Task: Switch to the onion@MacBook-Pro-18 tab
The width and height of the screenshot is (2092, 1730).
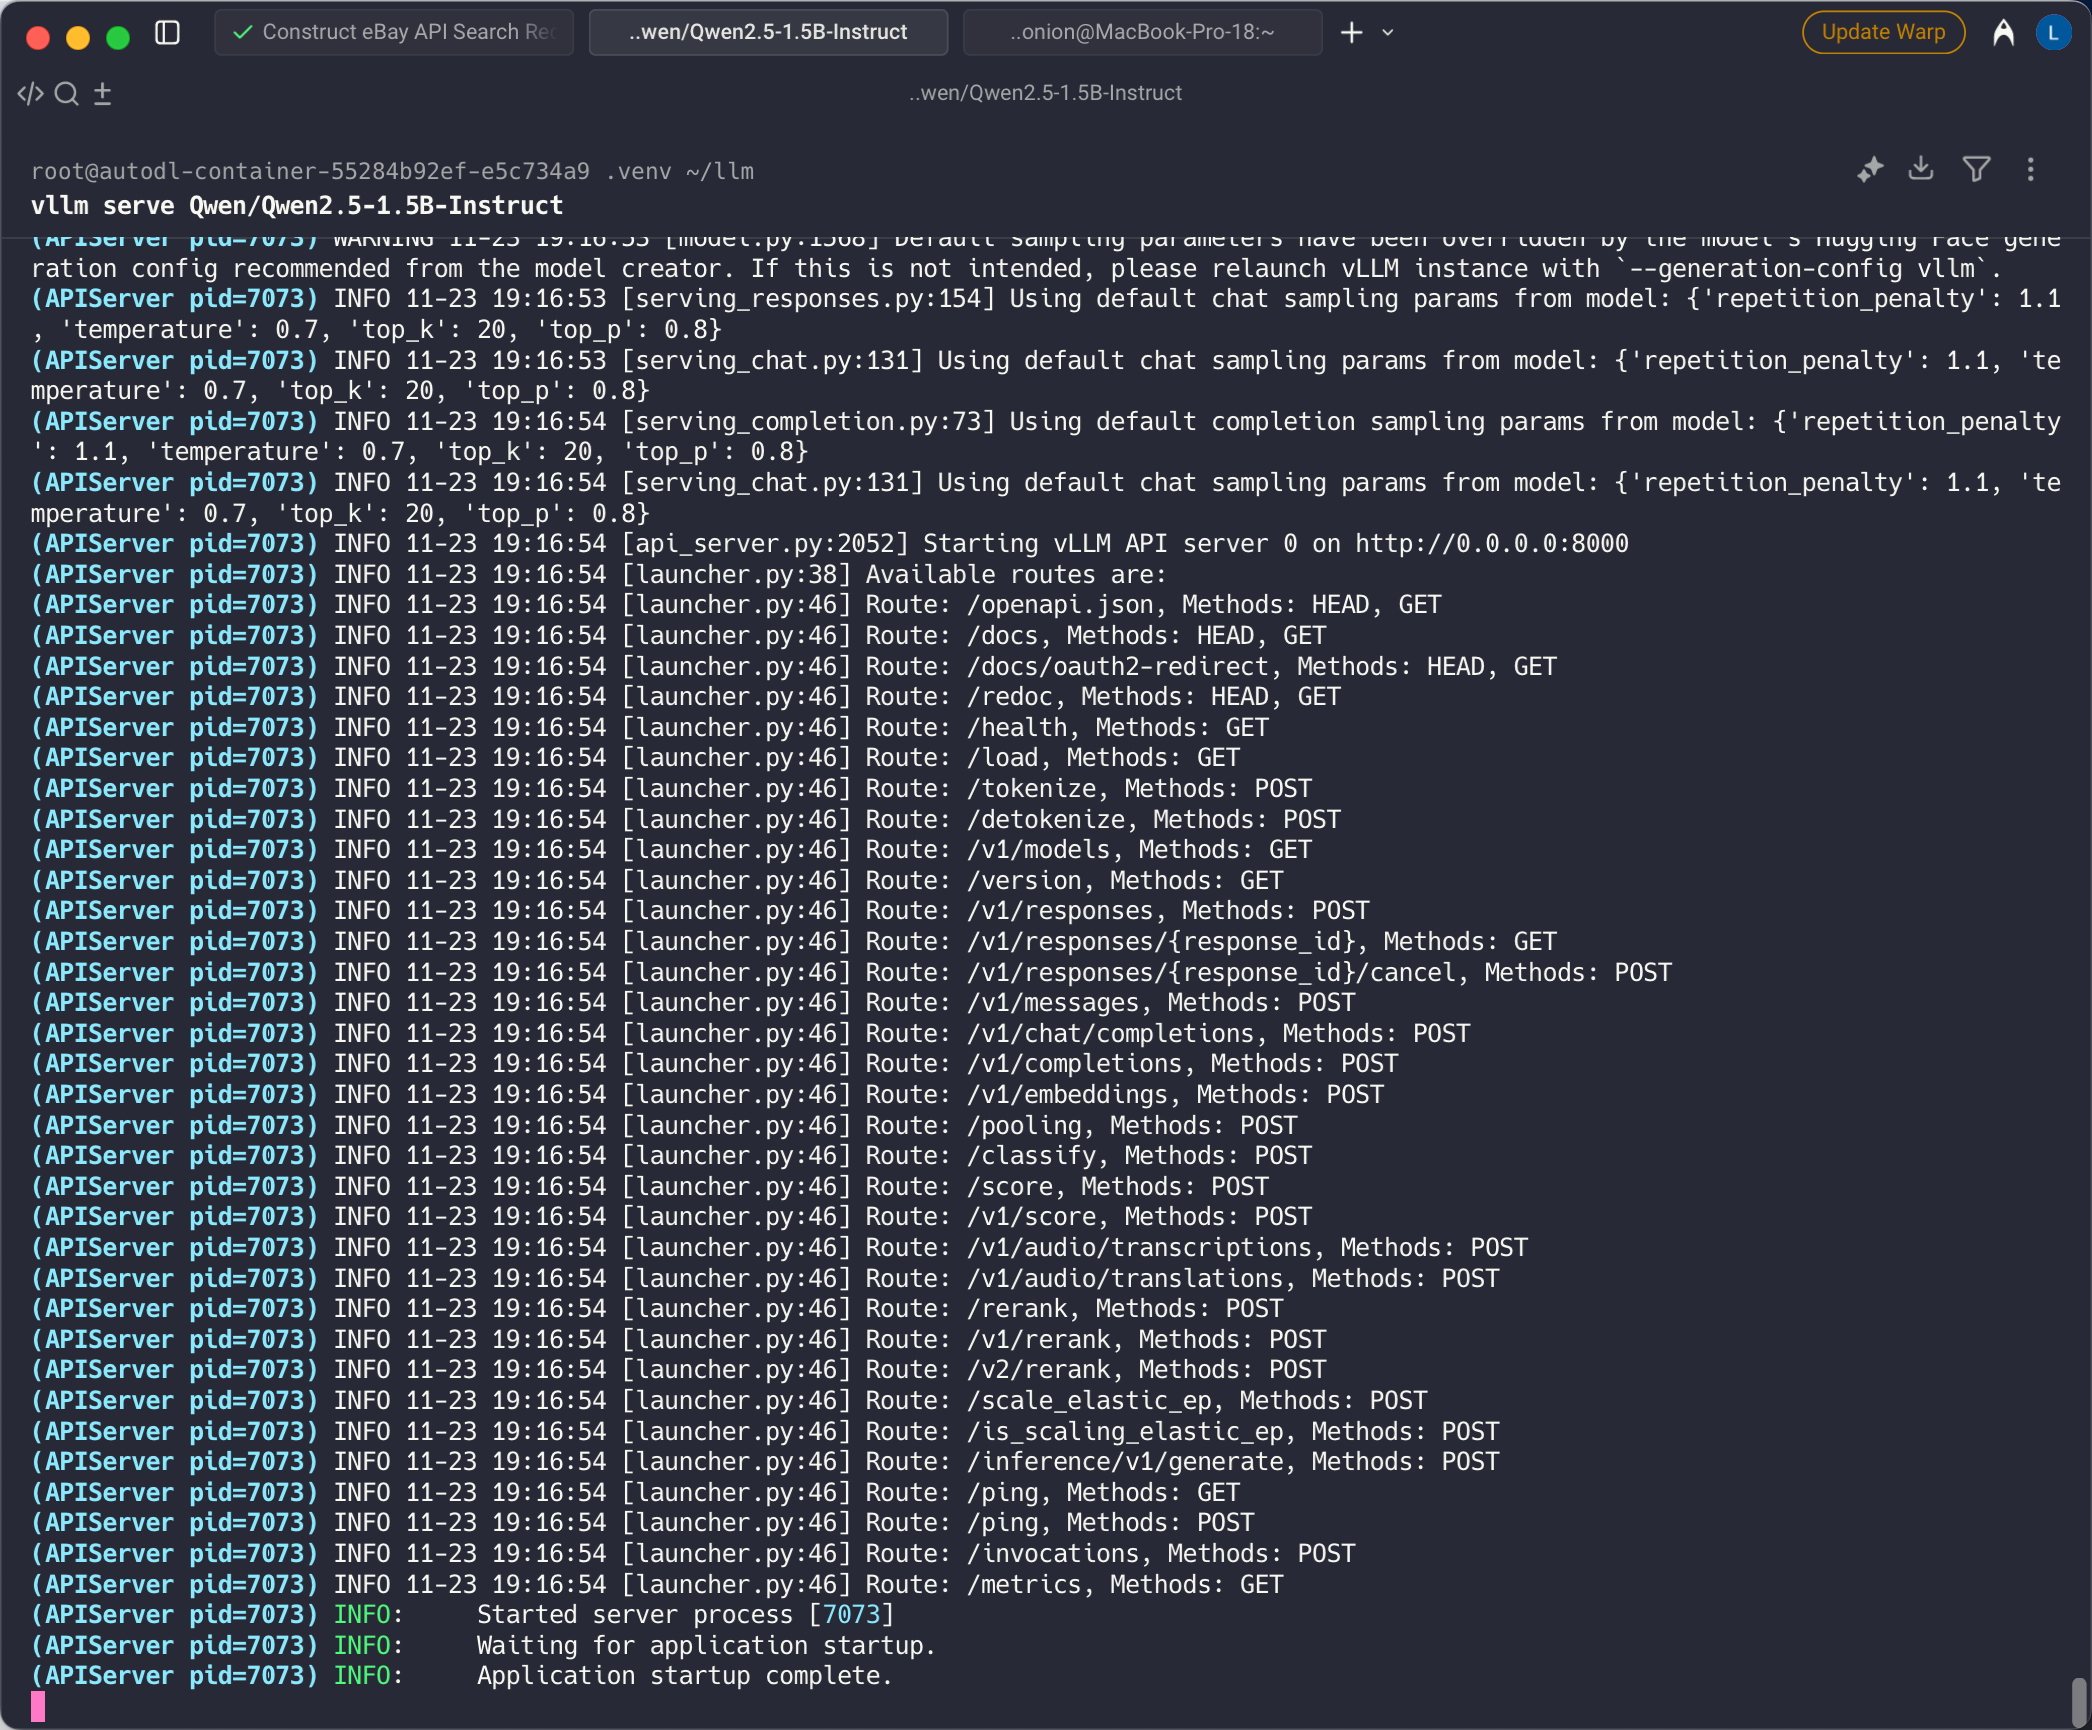Action: click(x=1141, y=33)
